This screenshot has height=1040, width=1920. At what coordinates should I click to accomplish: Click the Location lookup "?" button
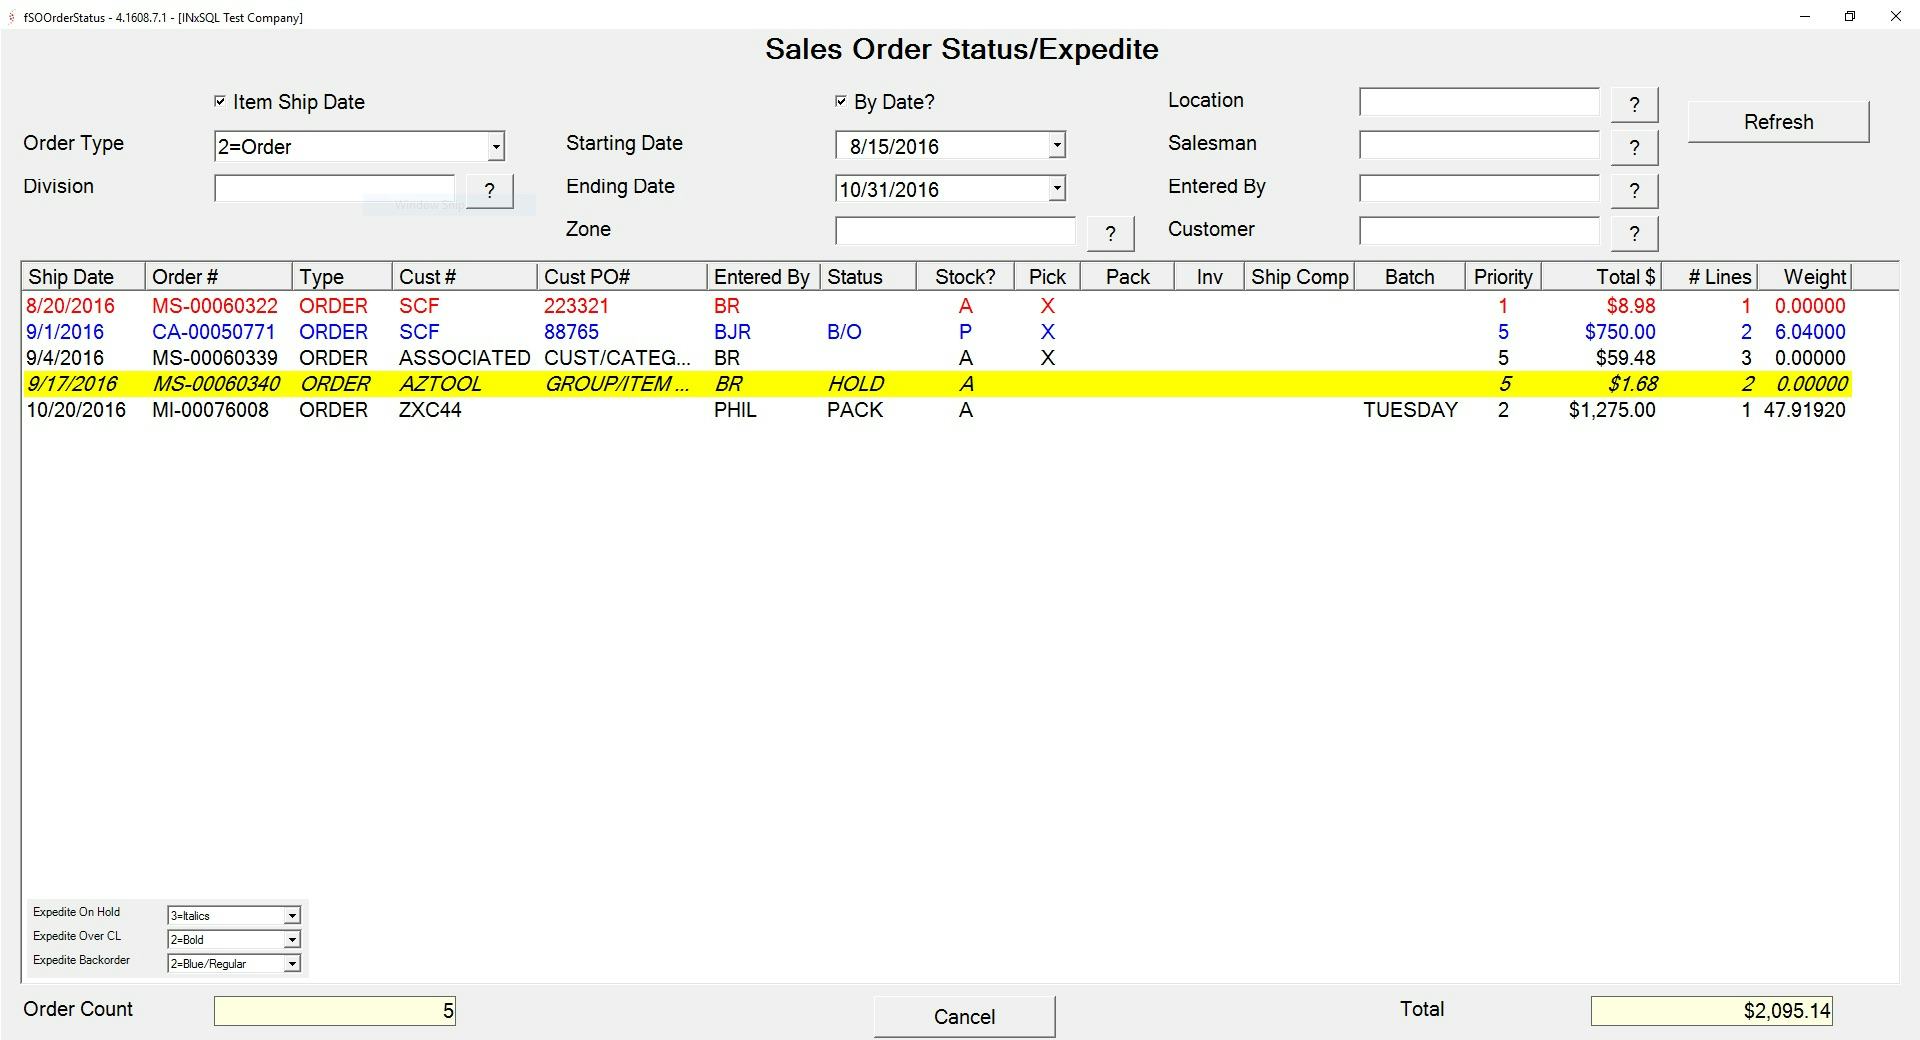point(1634,103)
